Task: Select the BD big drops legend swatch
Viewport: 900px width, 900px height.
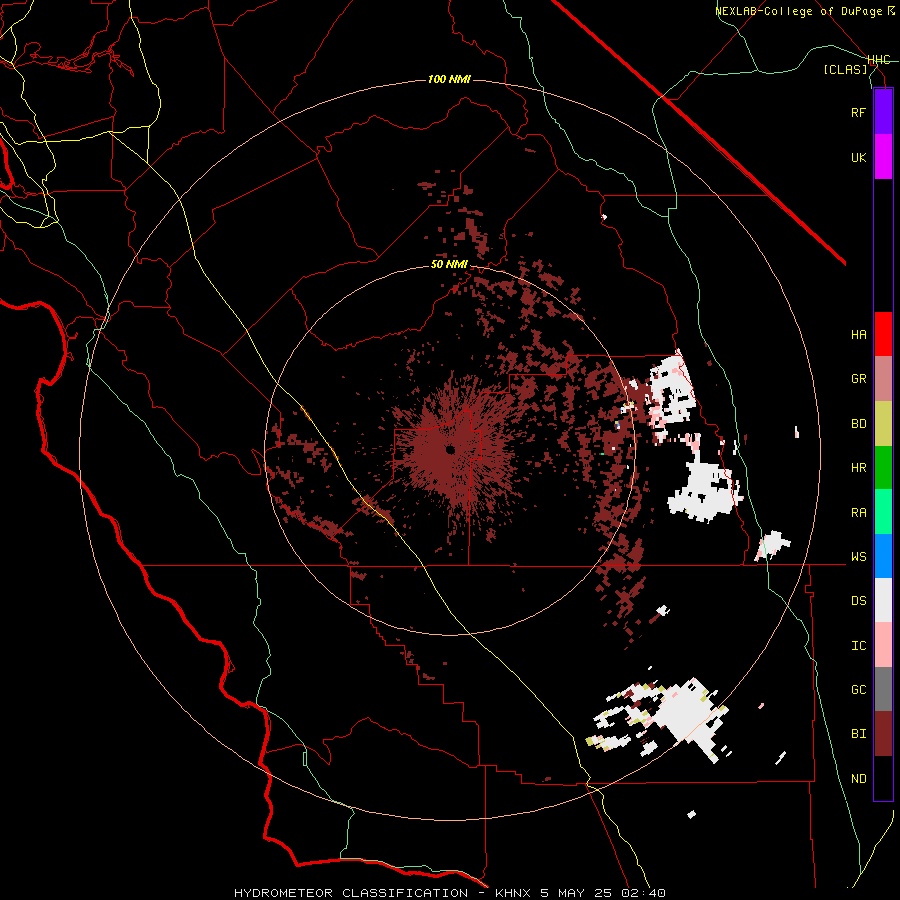Action: coord(883,424)
